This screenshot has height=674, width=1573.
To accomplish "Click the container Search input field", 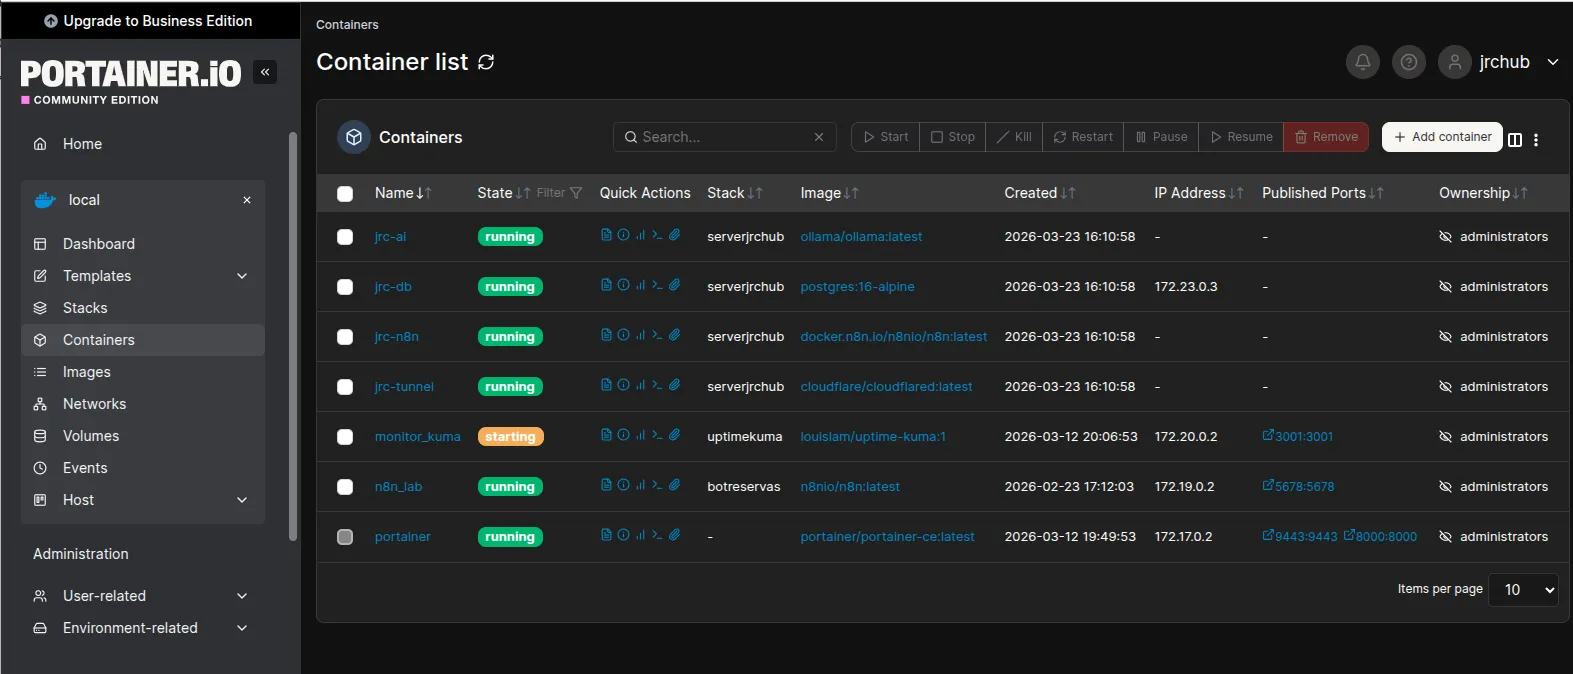I will coord(725,137).
